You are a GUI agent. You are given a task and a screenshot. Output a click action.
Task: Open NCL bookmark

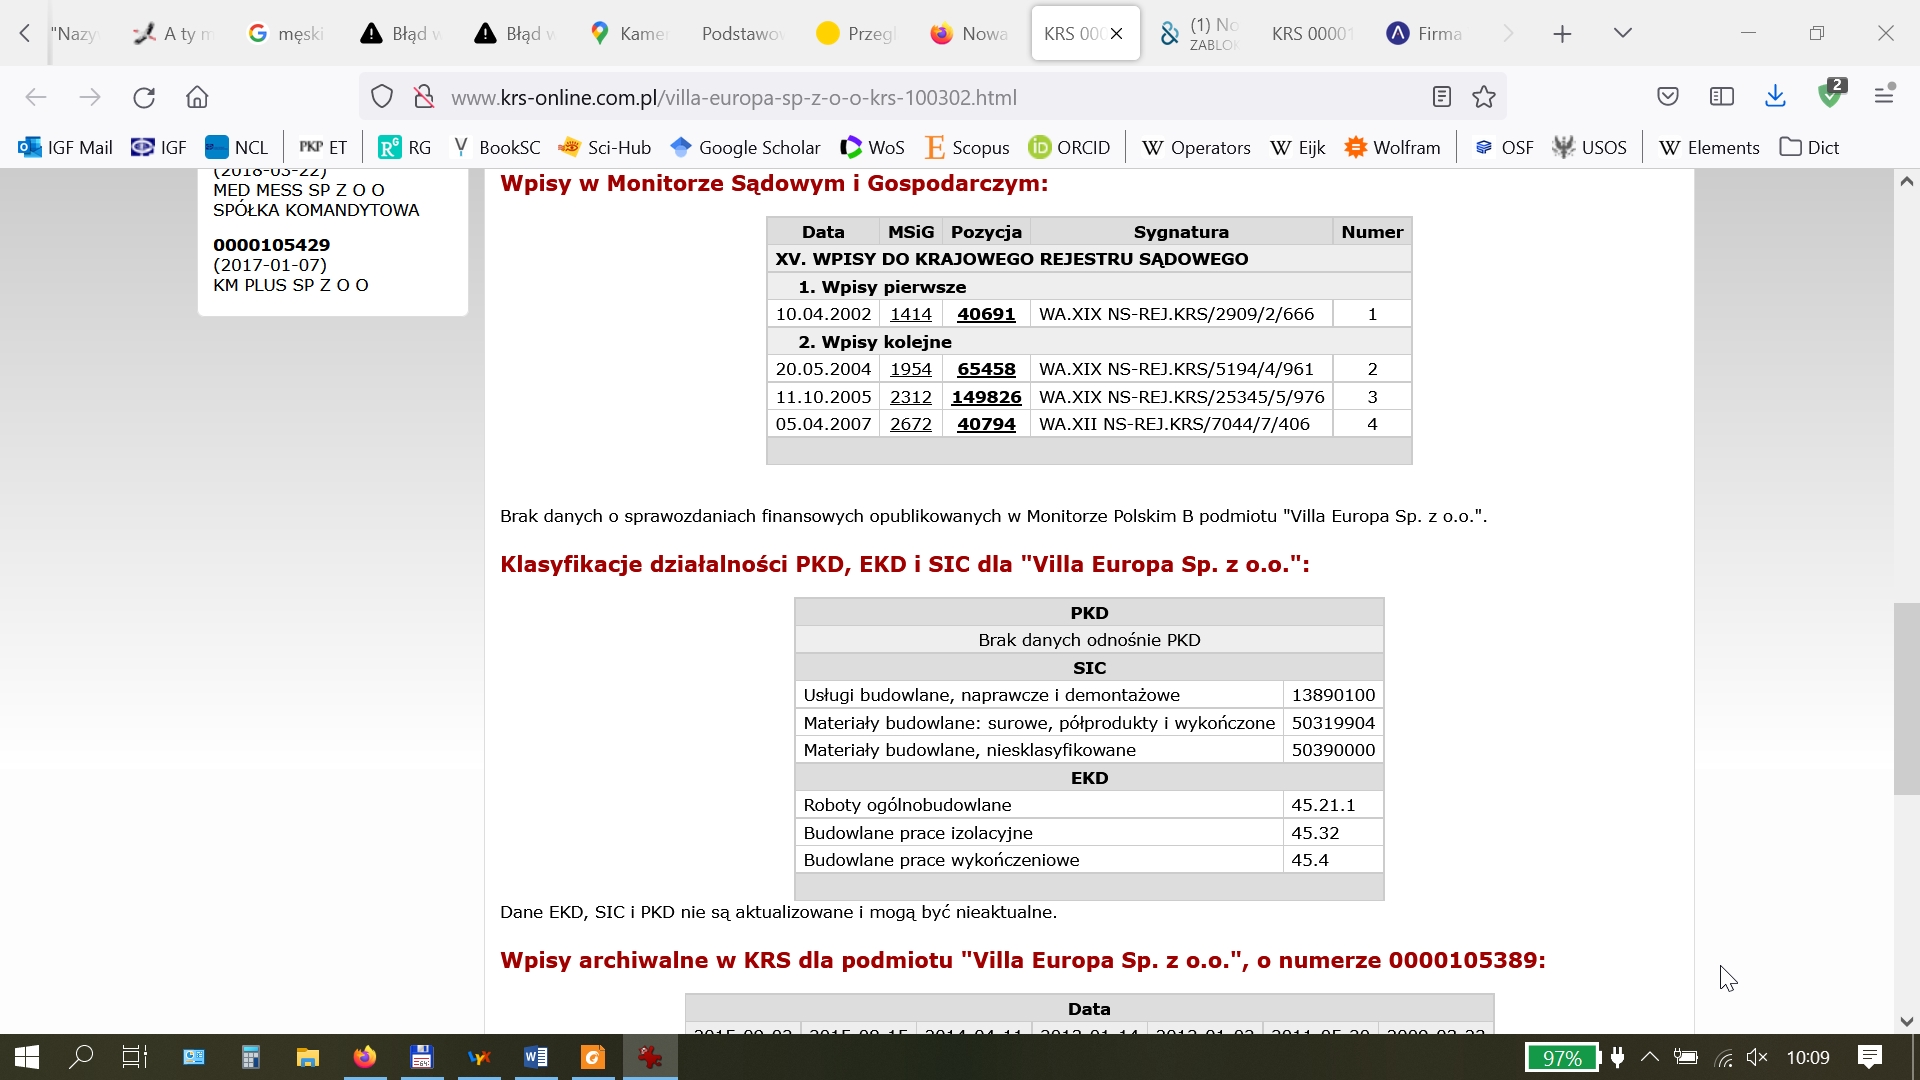(237, 148)
